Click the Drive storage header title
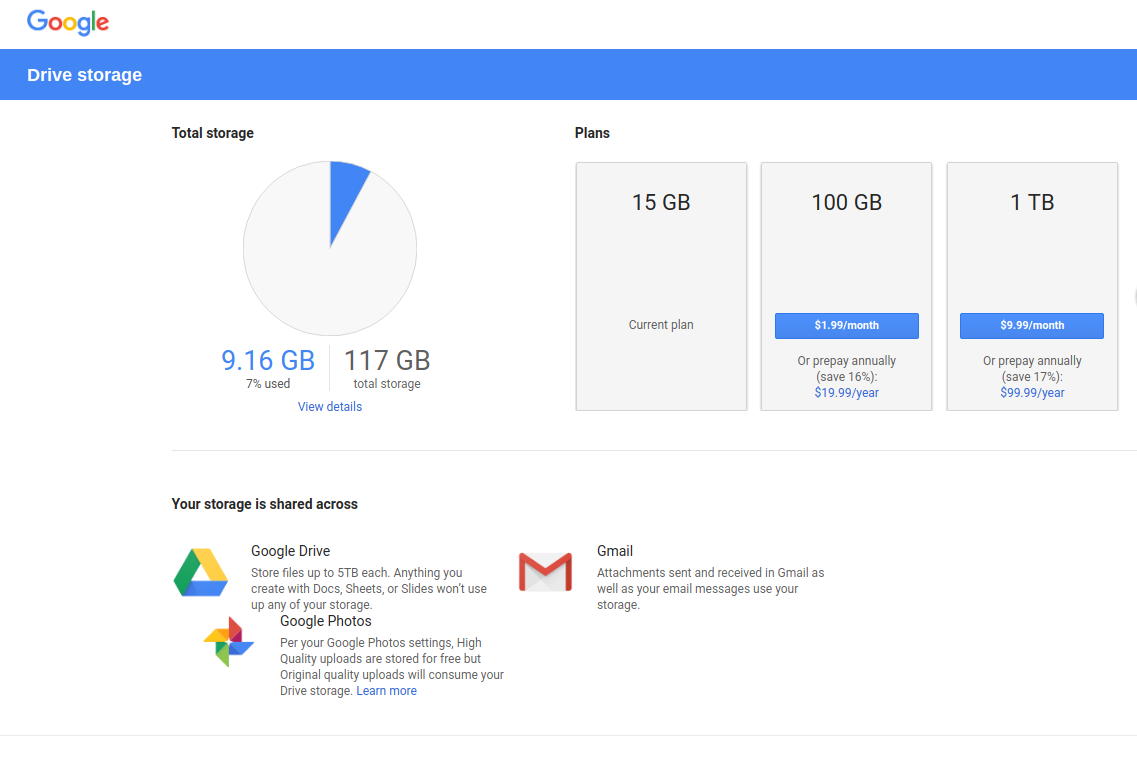Viewport: 1137px width, 758px height. click(85, 75)
